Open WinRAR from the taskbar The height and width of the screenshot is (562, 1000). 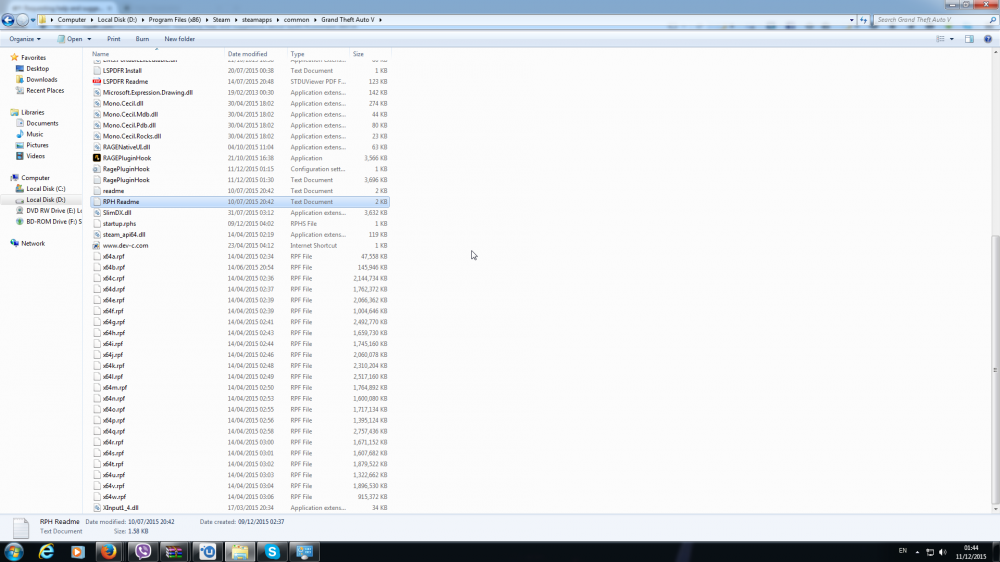[x=174, y=552]
